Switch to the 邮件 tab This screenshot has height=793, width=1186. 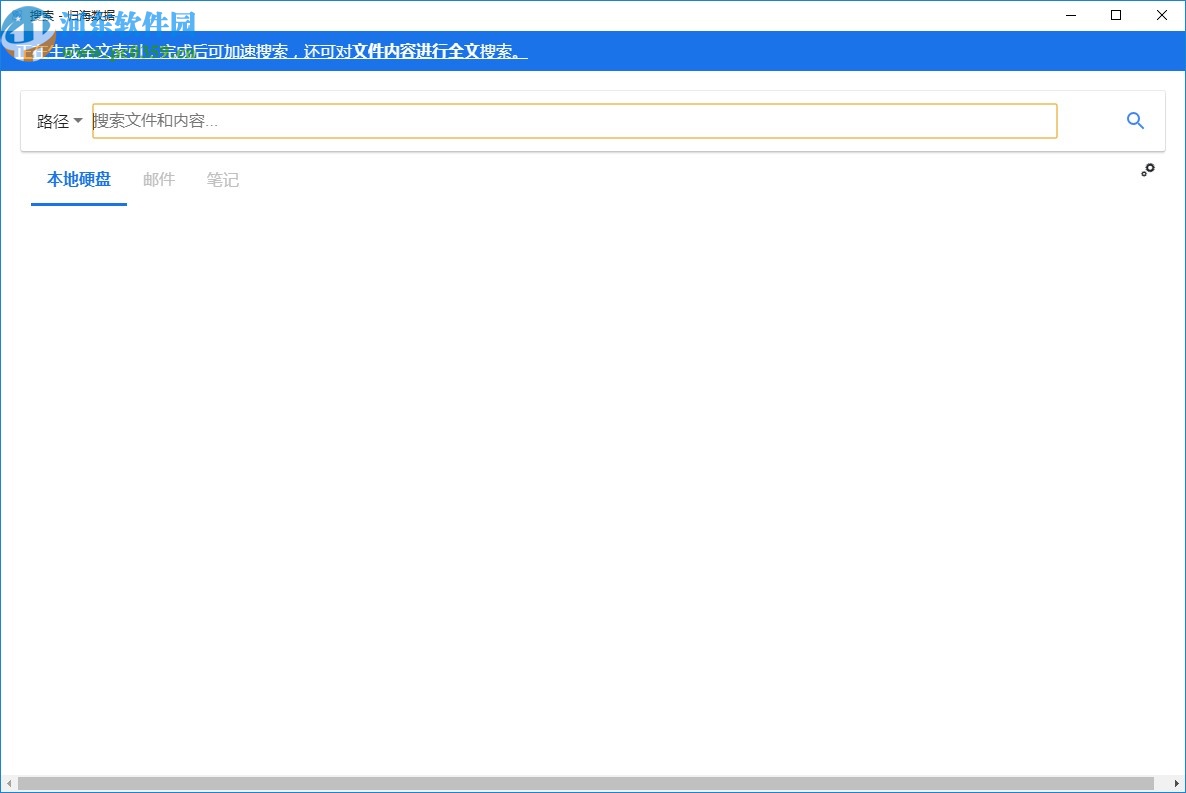159,179
